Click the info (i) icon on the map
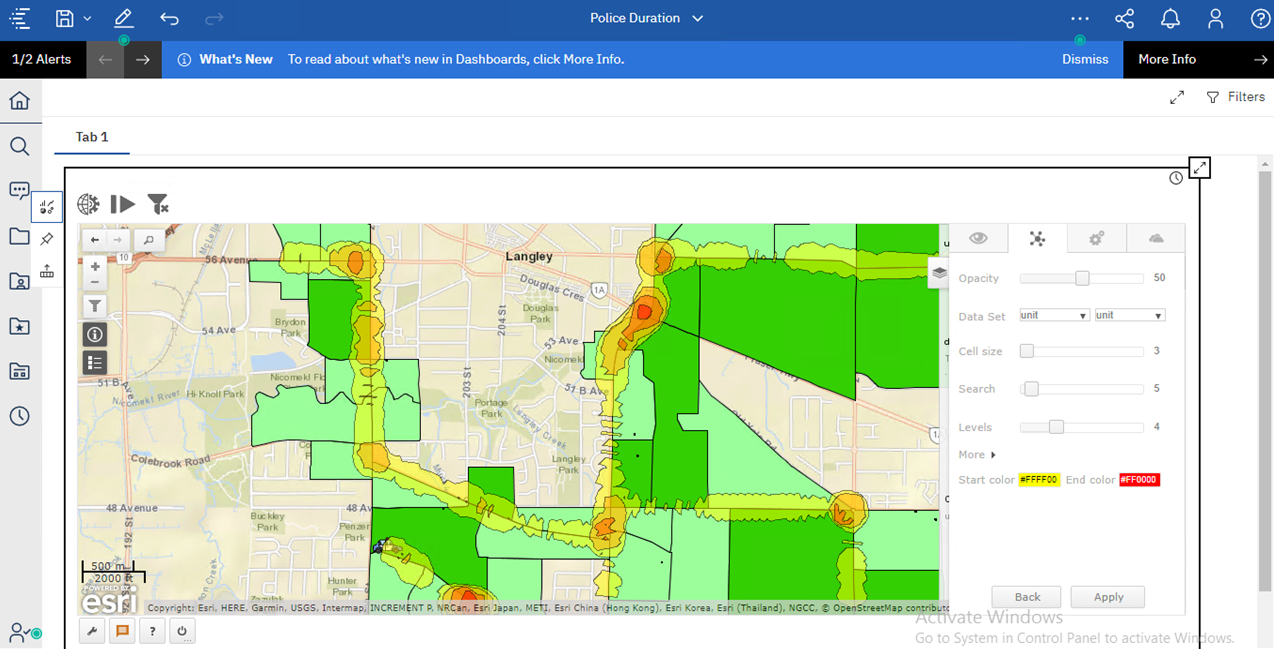The height and width of the screenshot is (649, 1274). pyautogui.click(x=94, y=334)
